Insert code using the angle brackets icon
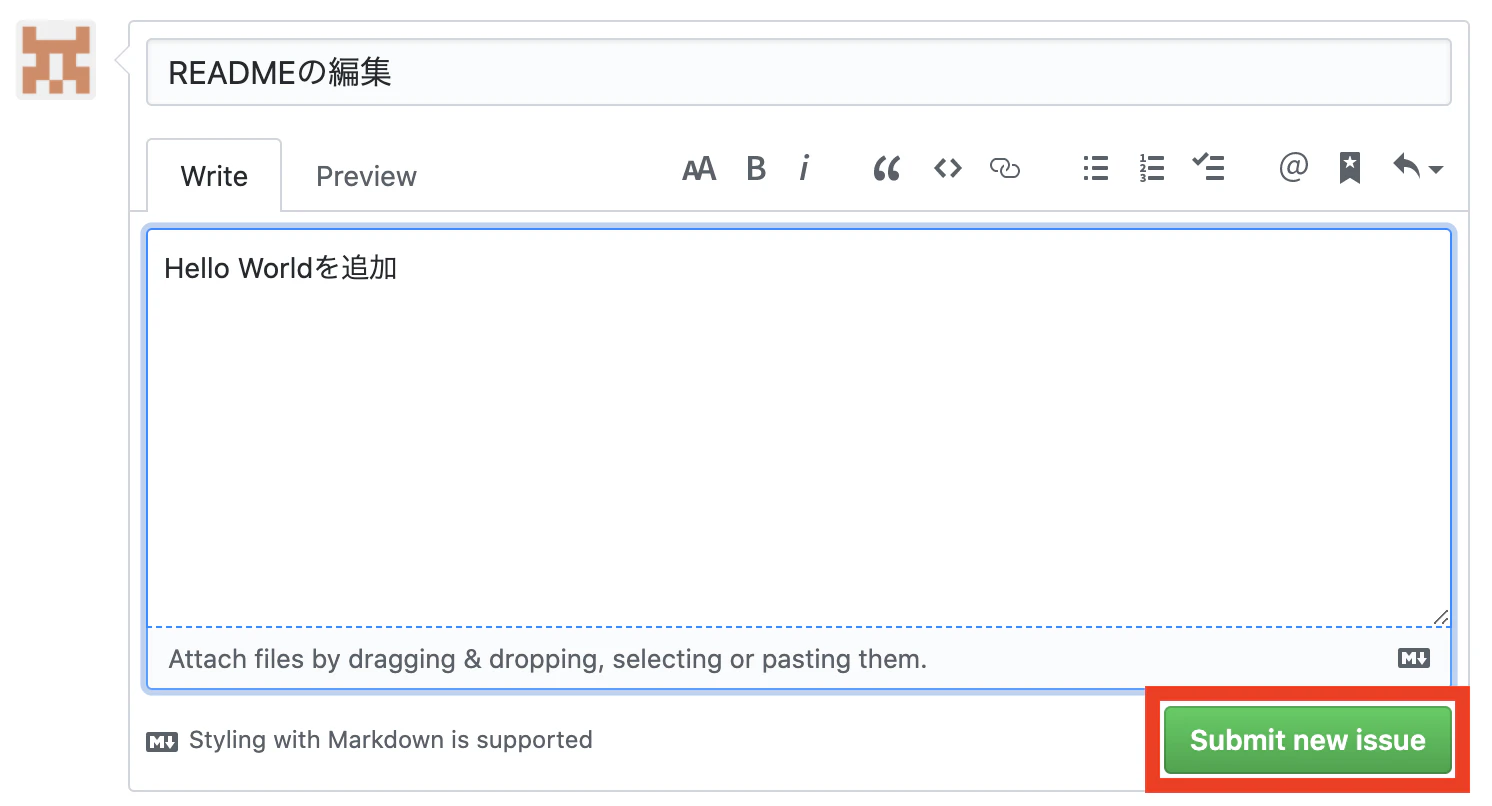Viewport: 1492px width, 806px height. 947,169
